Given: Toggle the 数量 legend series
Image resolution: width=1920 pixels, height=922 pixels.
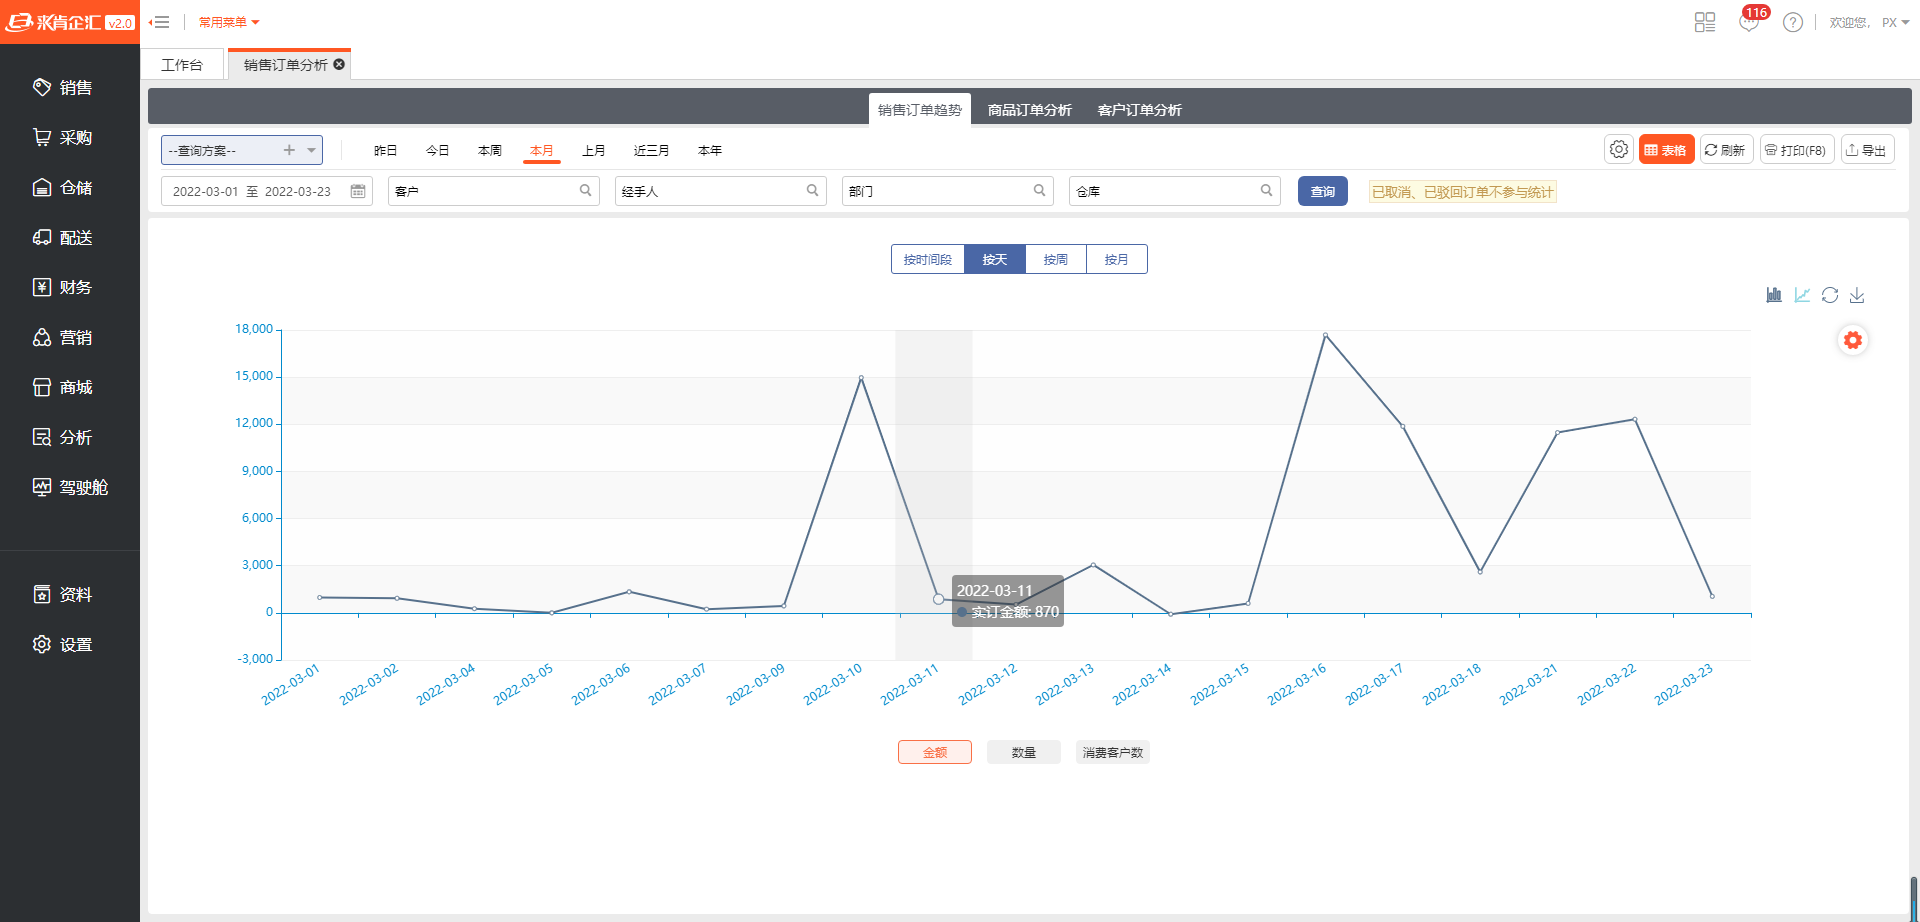Looking at the screenshot, I should (1023, 752).
